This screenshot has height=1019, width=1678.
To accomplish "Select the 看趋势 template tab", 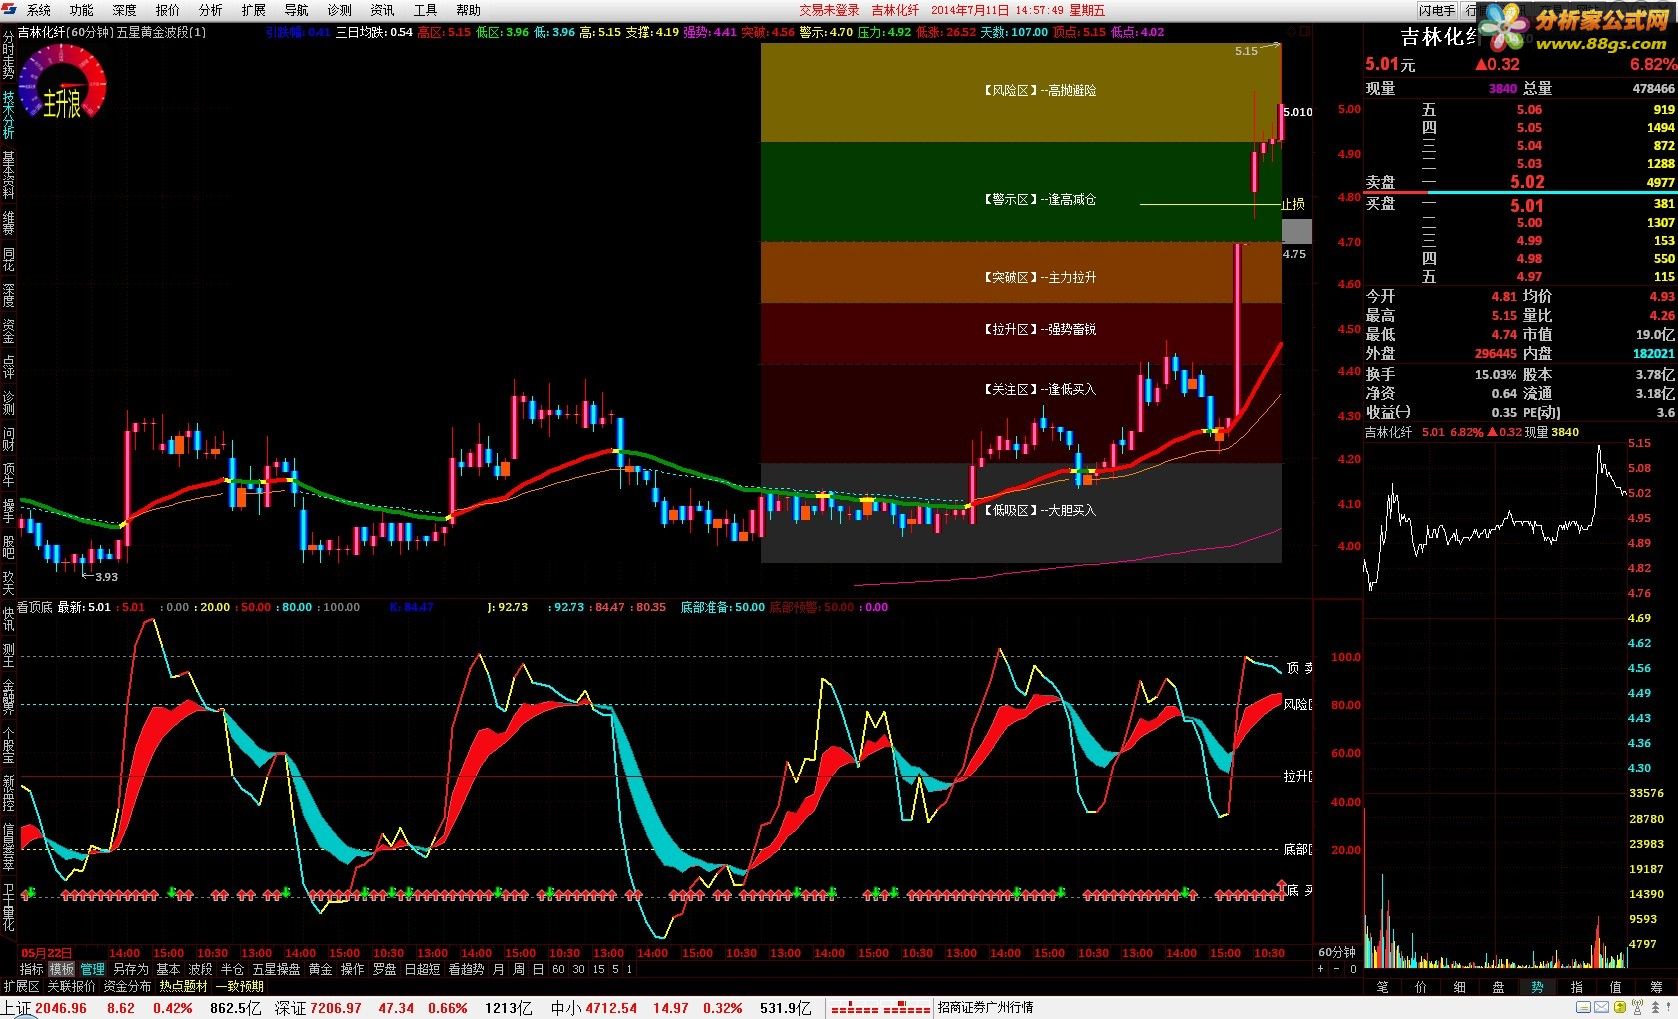I will coord(466,969).
